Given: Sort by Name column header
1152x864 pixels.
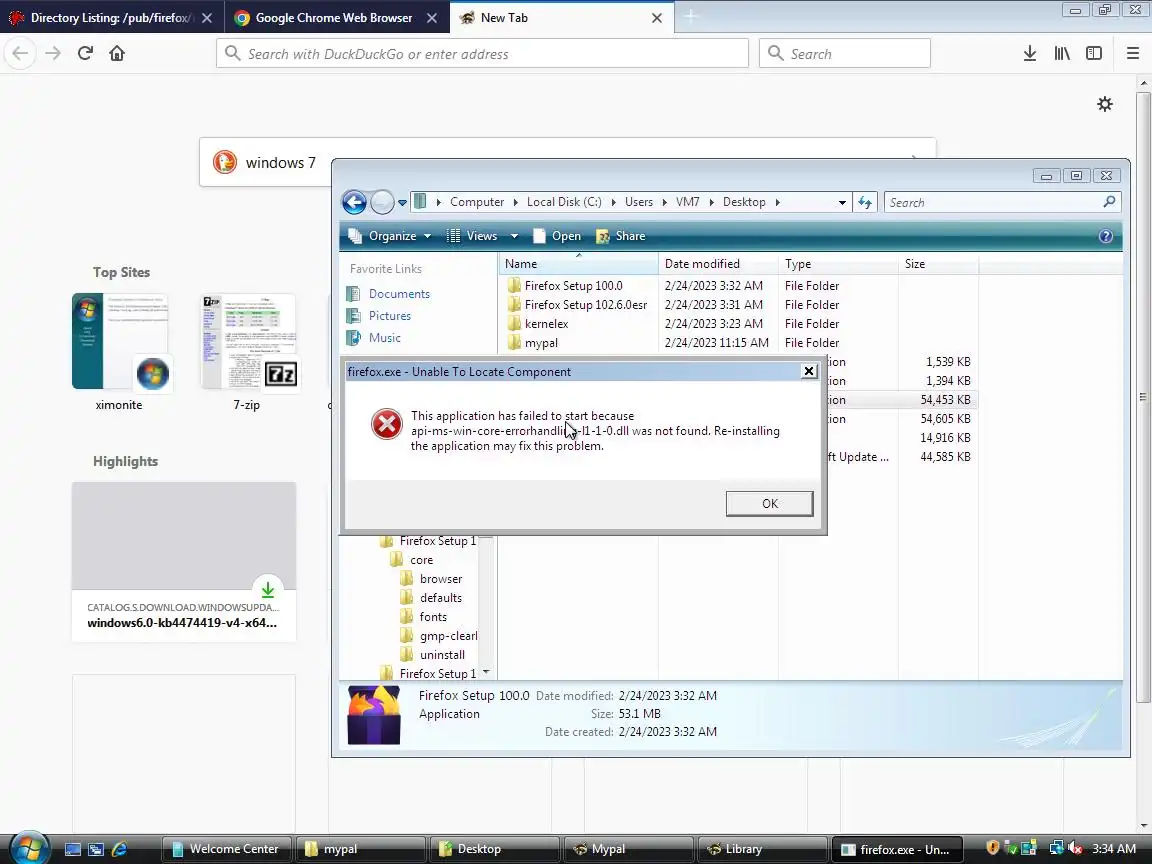Looking at the screenshot, I should (579, 263).
